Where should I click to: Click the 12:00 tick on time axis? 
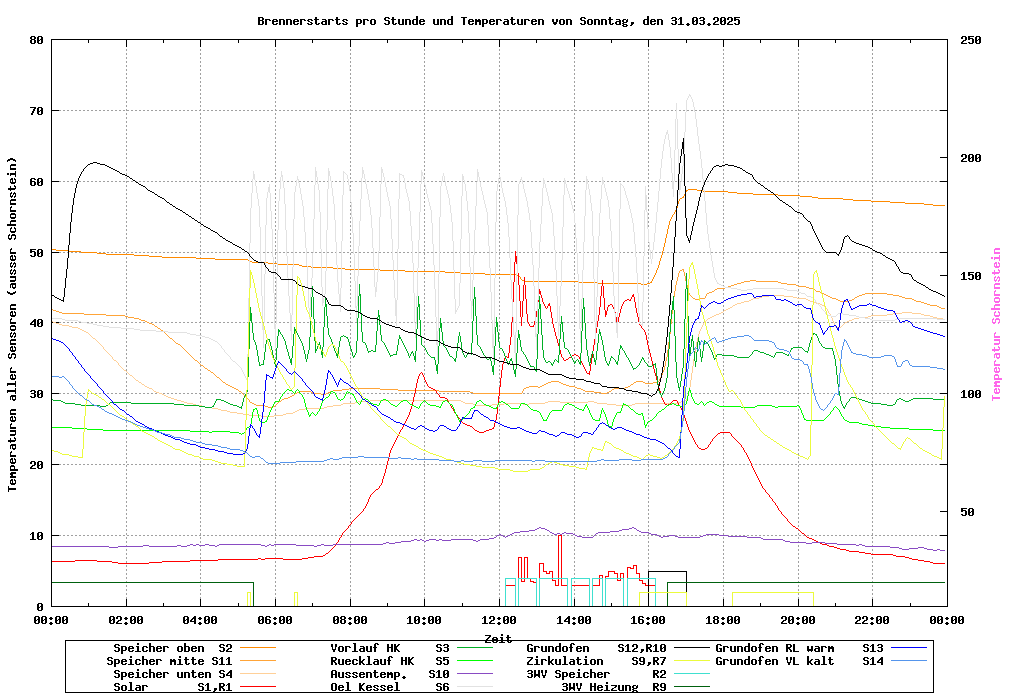point(499,620)
